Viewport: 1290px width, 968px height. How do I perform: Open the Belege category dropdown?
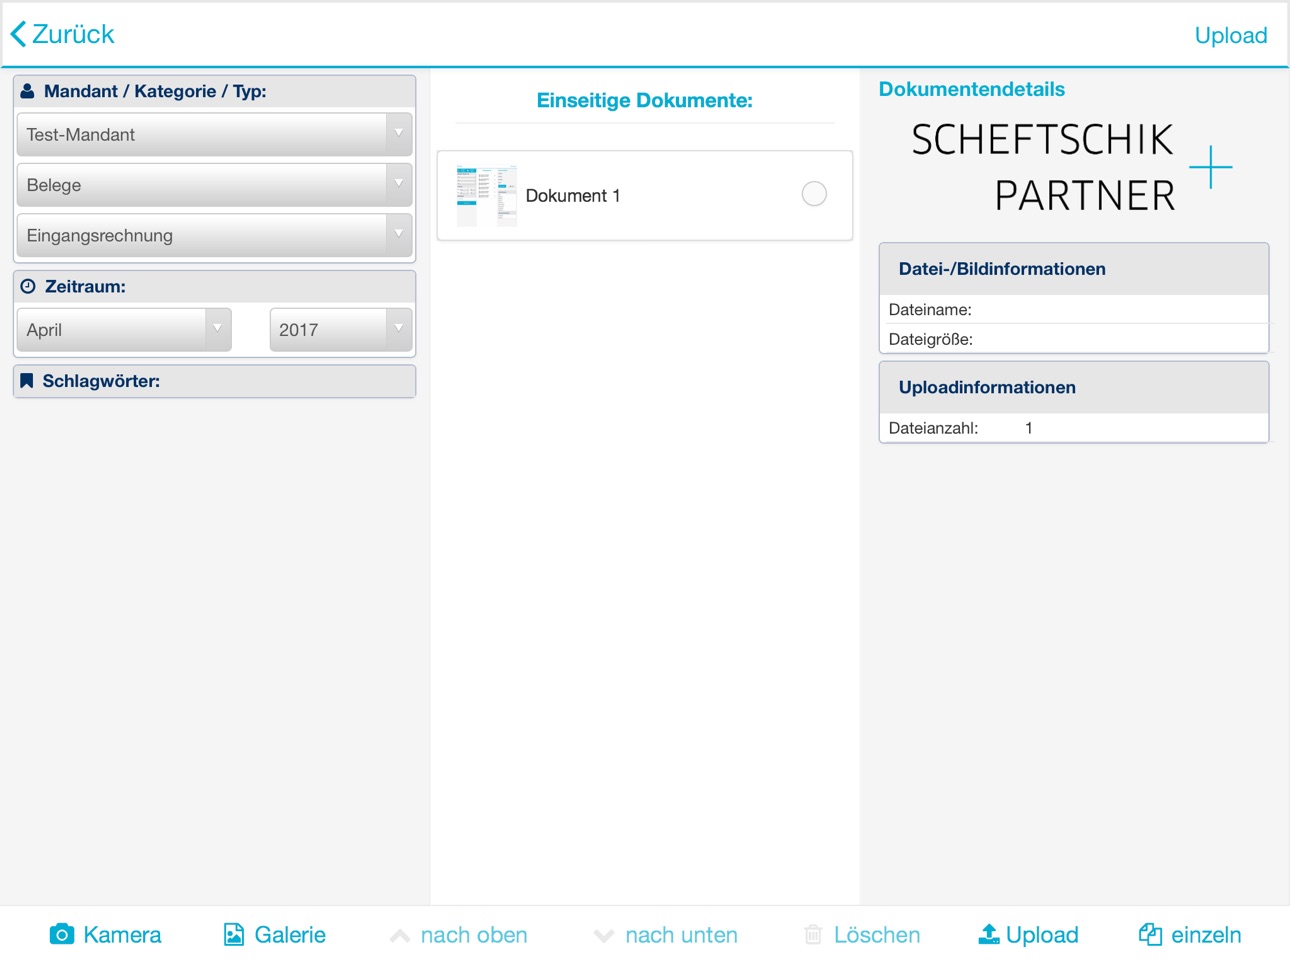[214, 185]
